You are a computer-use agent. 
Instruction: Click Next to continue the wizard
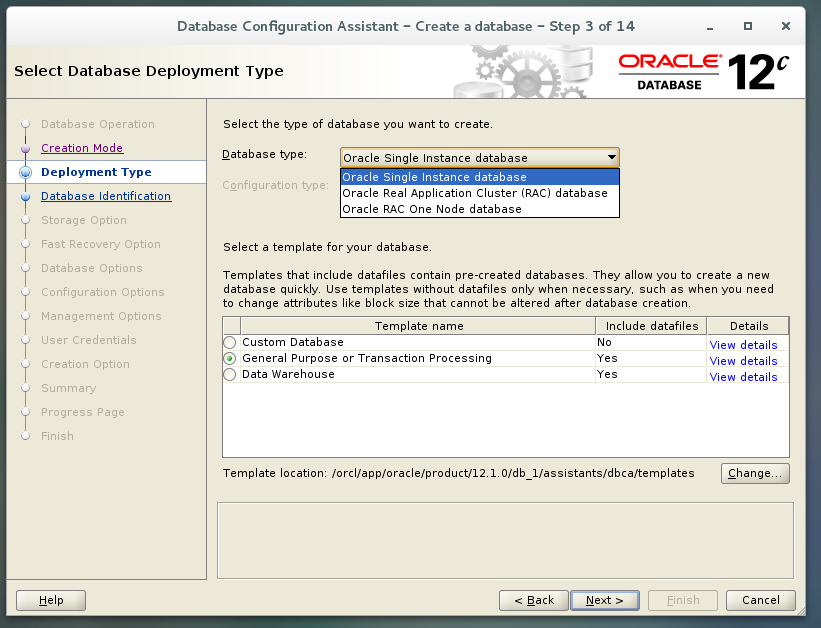[x=604, y=600]
